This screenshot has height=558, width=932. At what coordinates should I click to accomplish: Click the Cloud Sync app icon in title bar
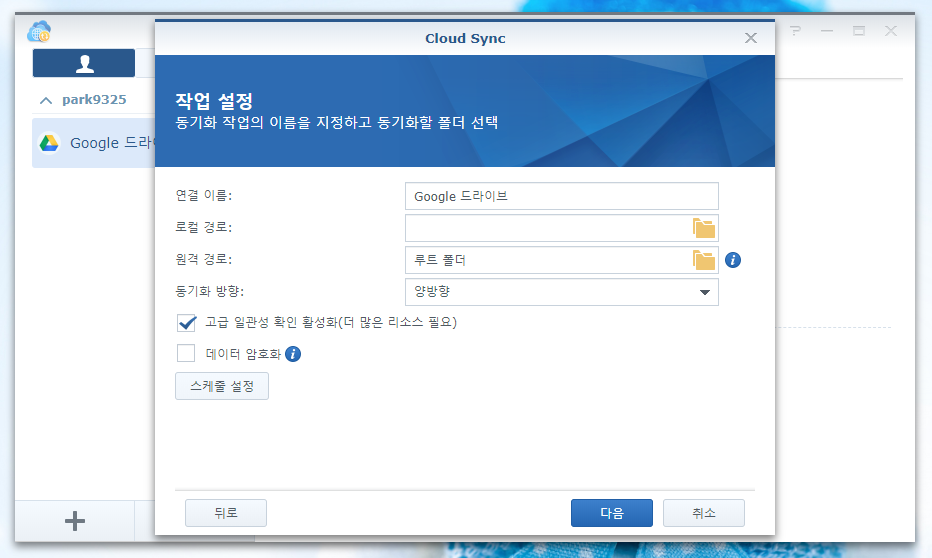[x=40, y=31]
